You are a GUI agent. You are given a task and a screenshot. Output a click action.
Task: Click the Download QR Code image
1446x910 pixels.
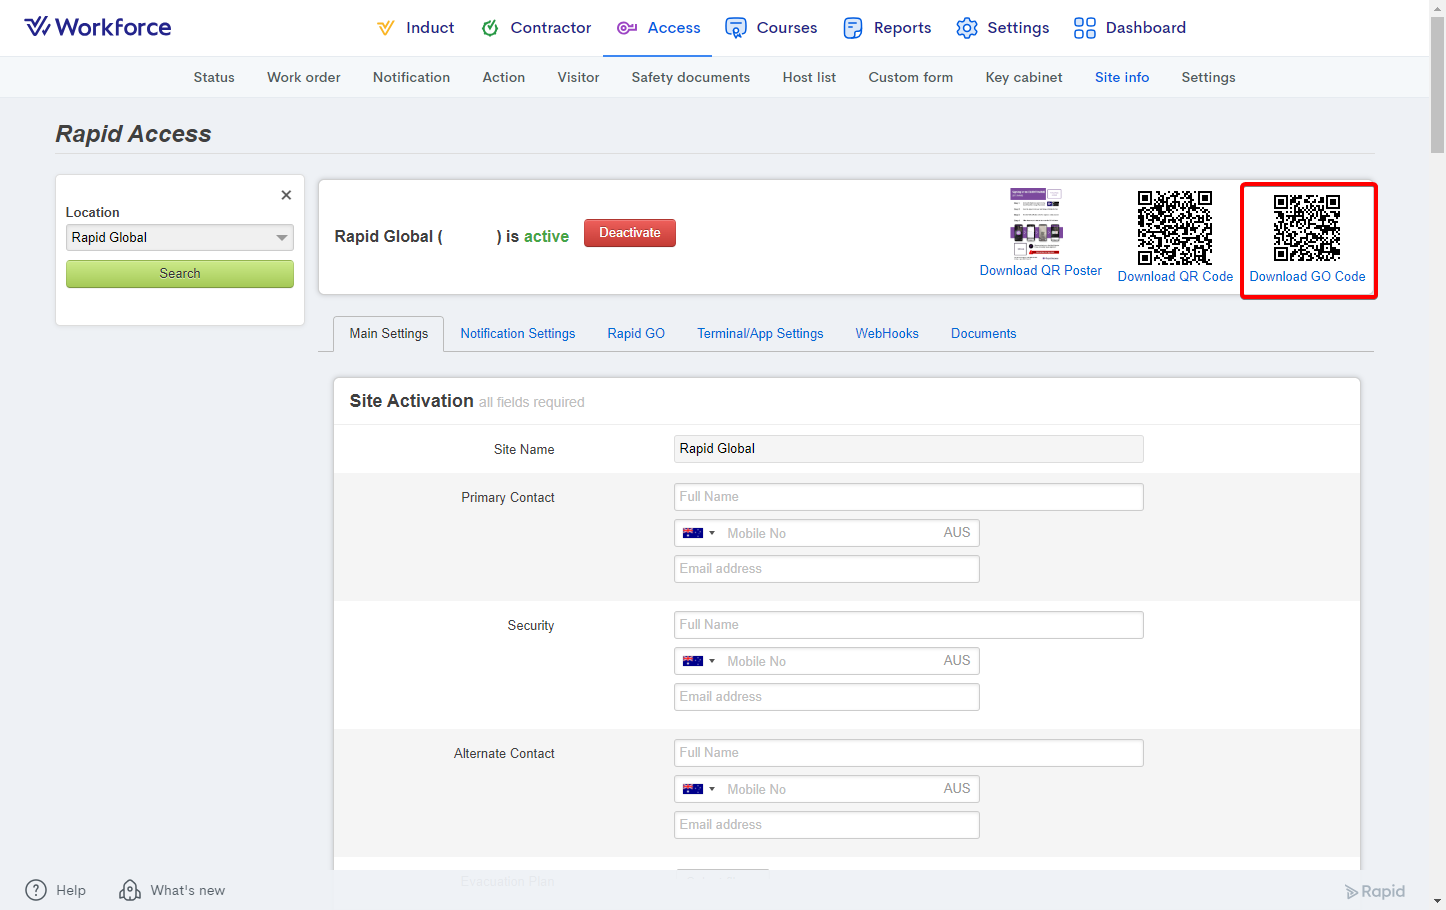(x=1175, y=227)
